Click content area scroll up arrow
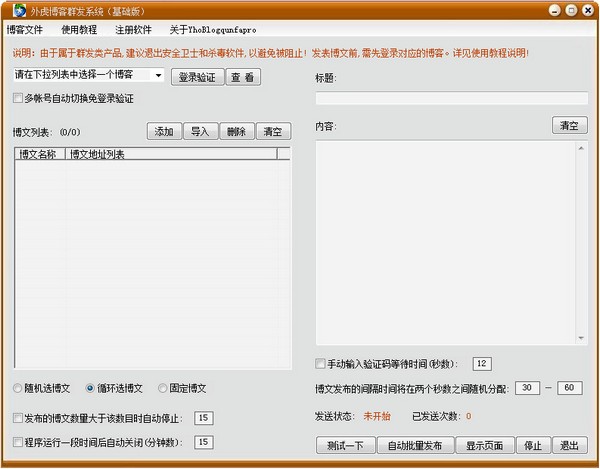Screen dimensions: 600x469 581,148
